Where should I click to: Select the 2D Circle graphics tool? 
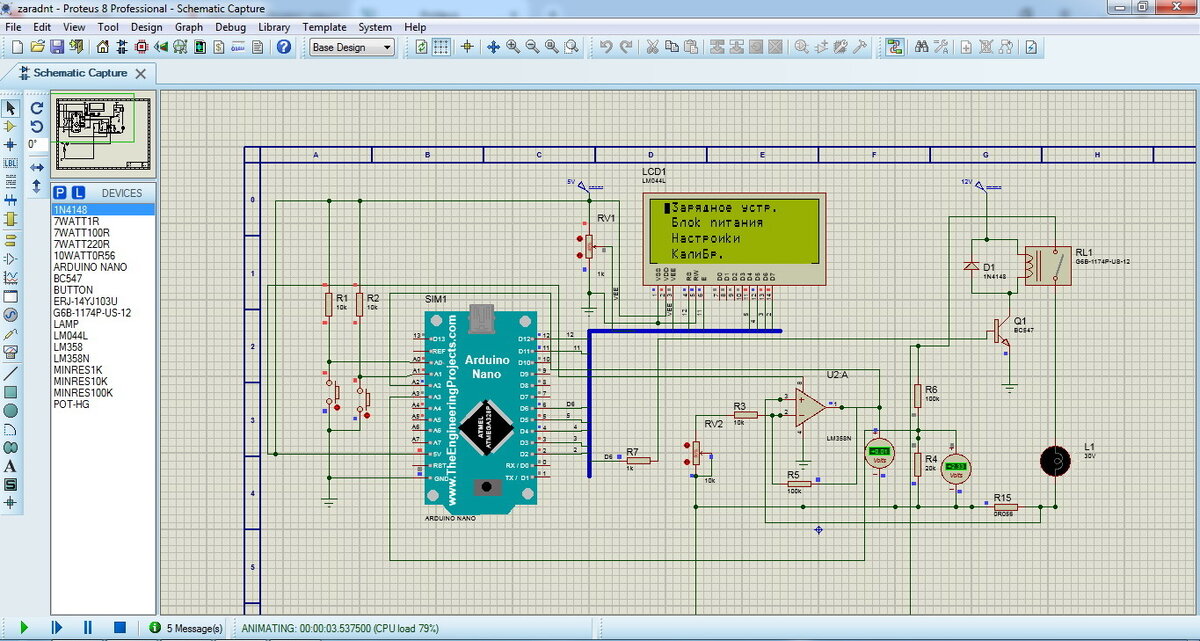(x=11, y=410)
